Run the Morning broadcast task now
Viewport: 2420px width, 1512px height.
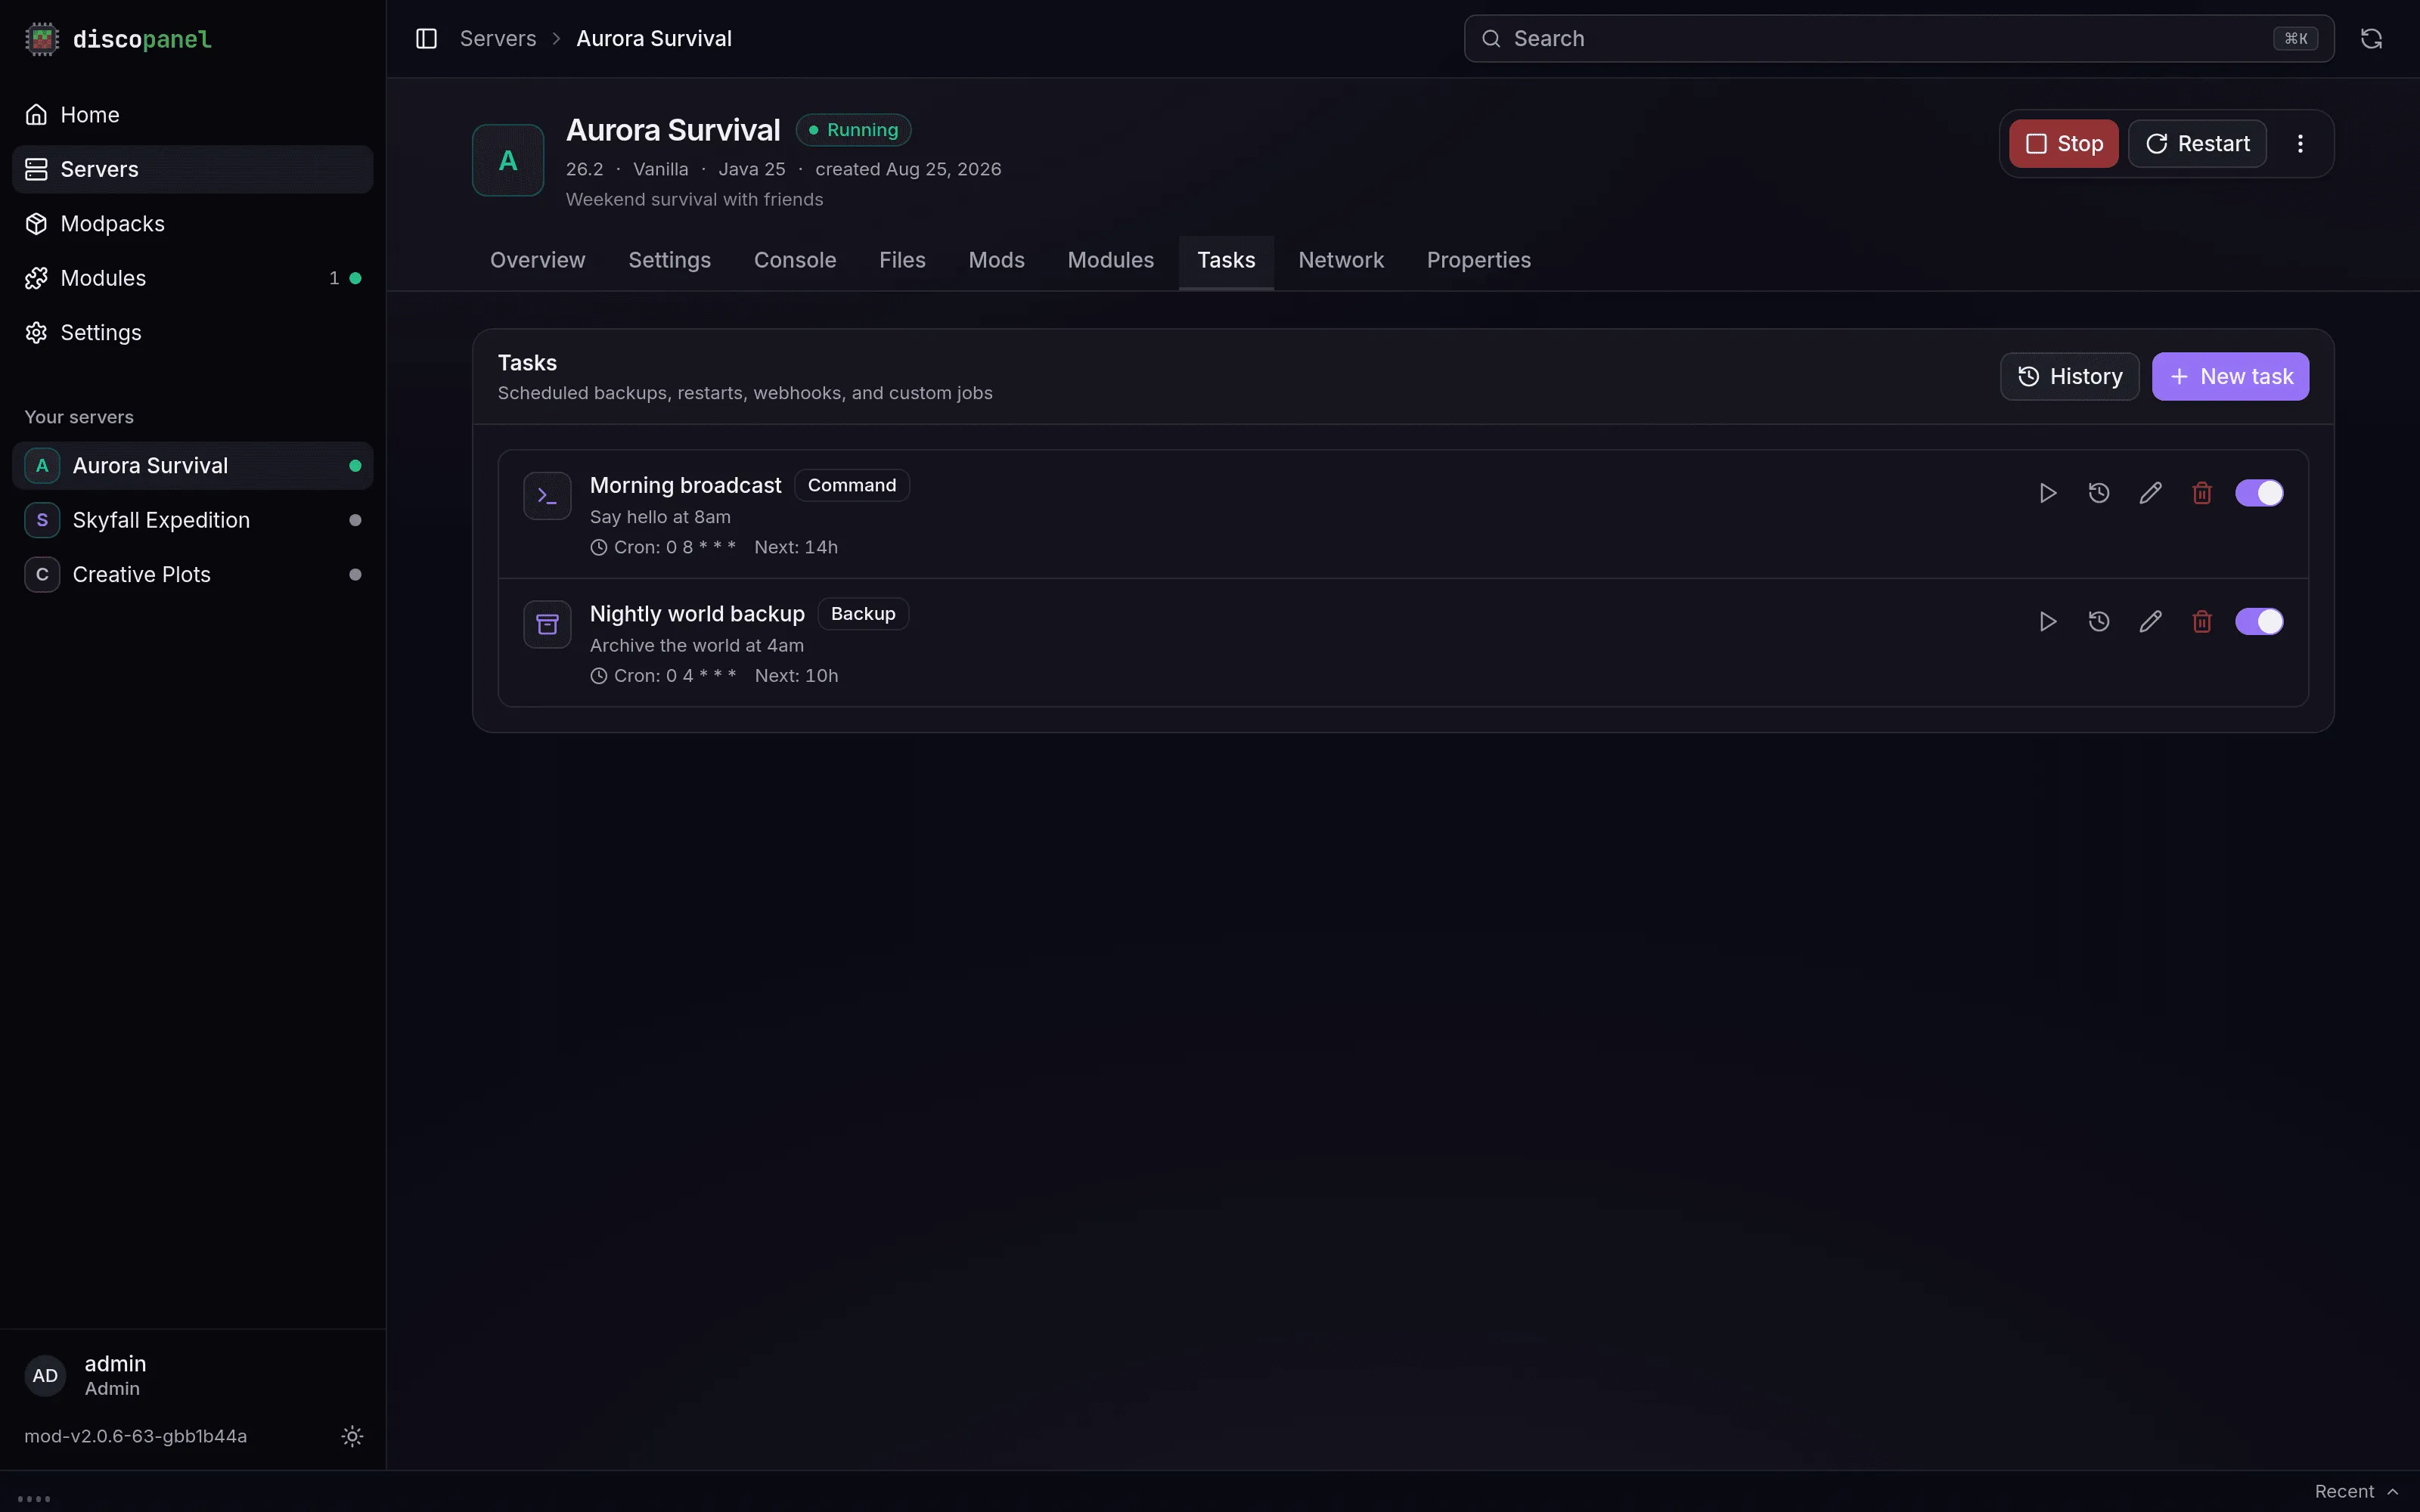click(x=2047, y=493)
